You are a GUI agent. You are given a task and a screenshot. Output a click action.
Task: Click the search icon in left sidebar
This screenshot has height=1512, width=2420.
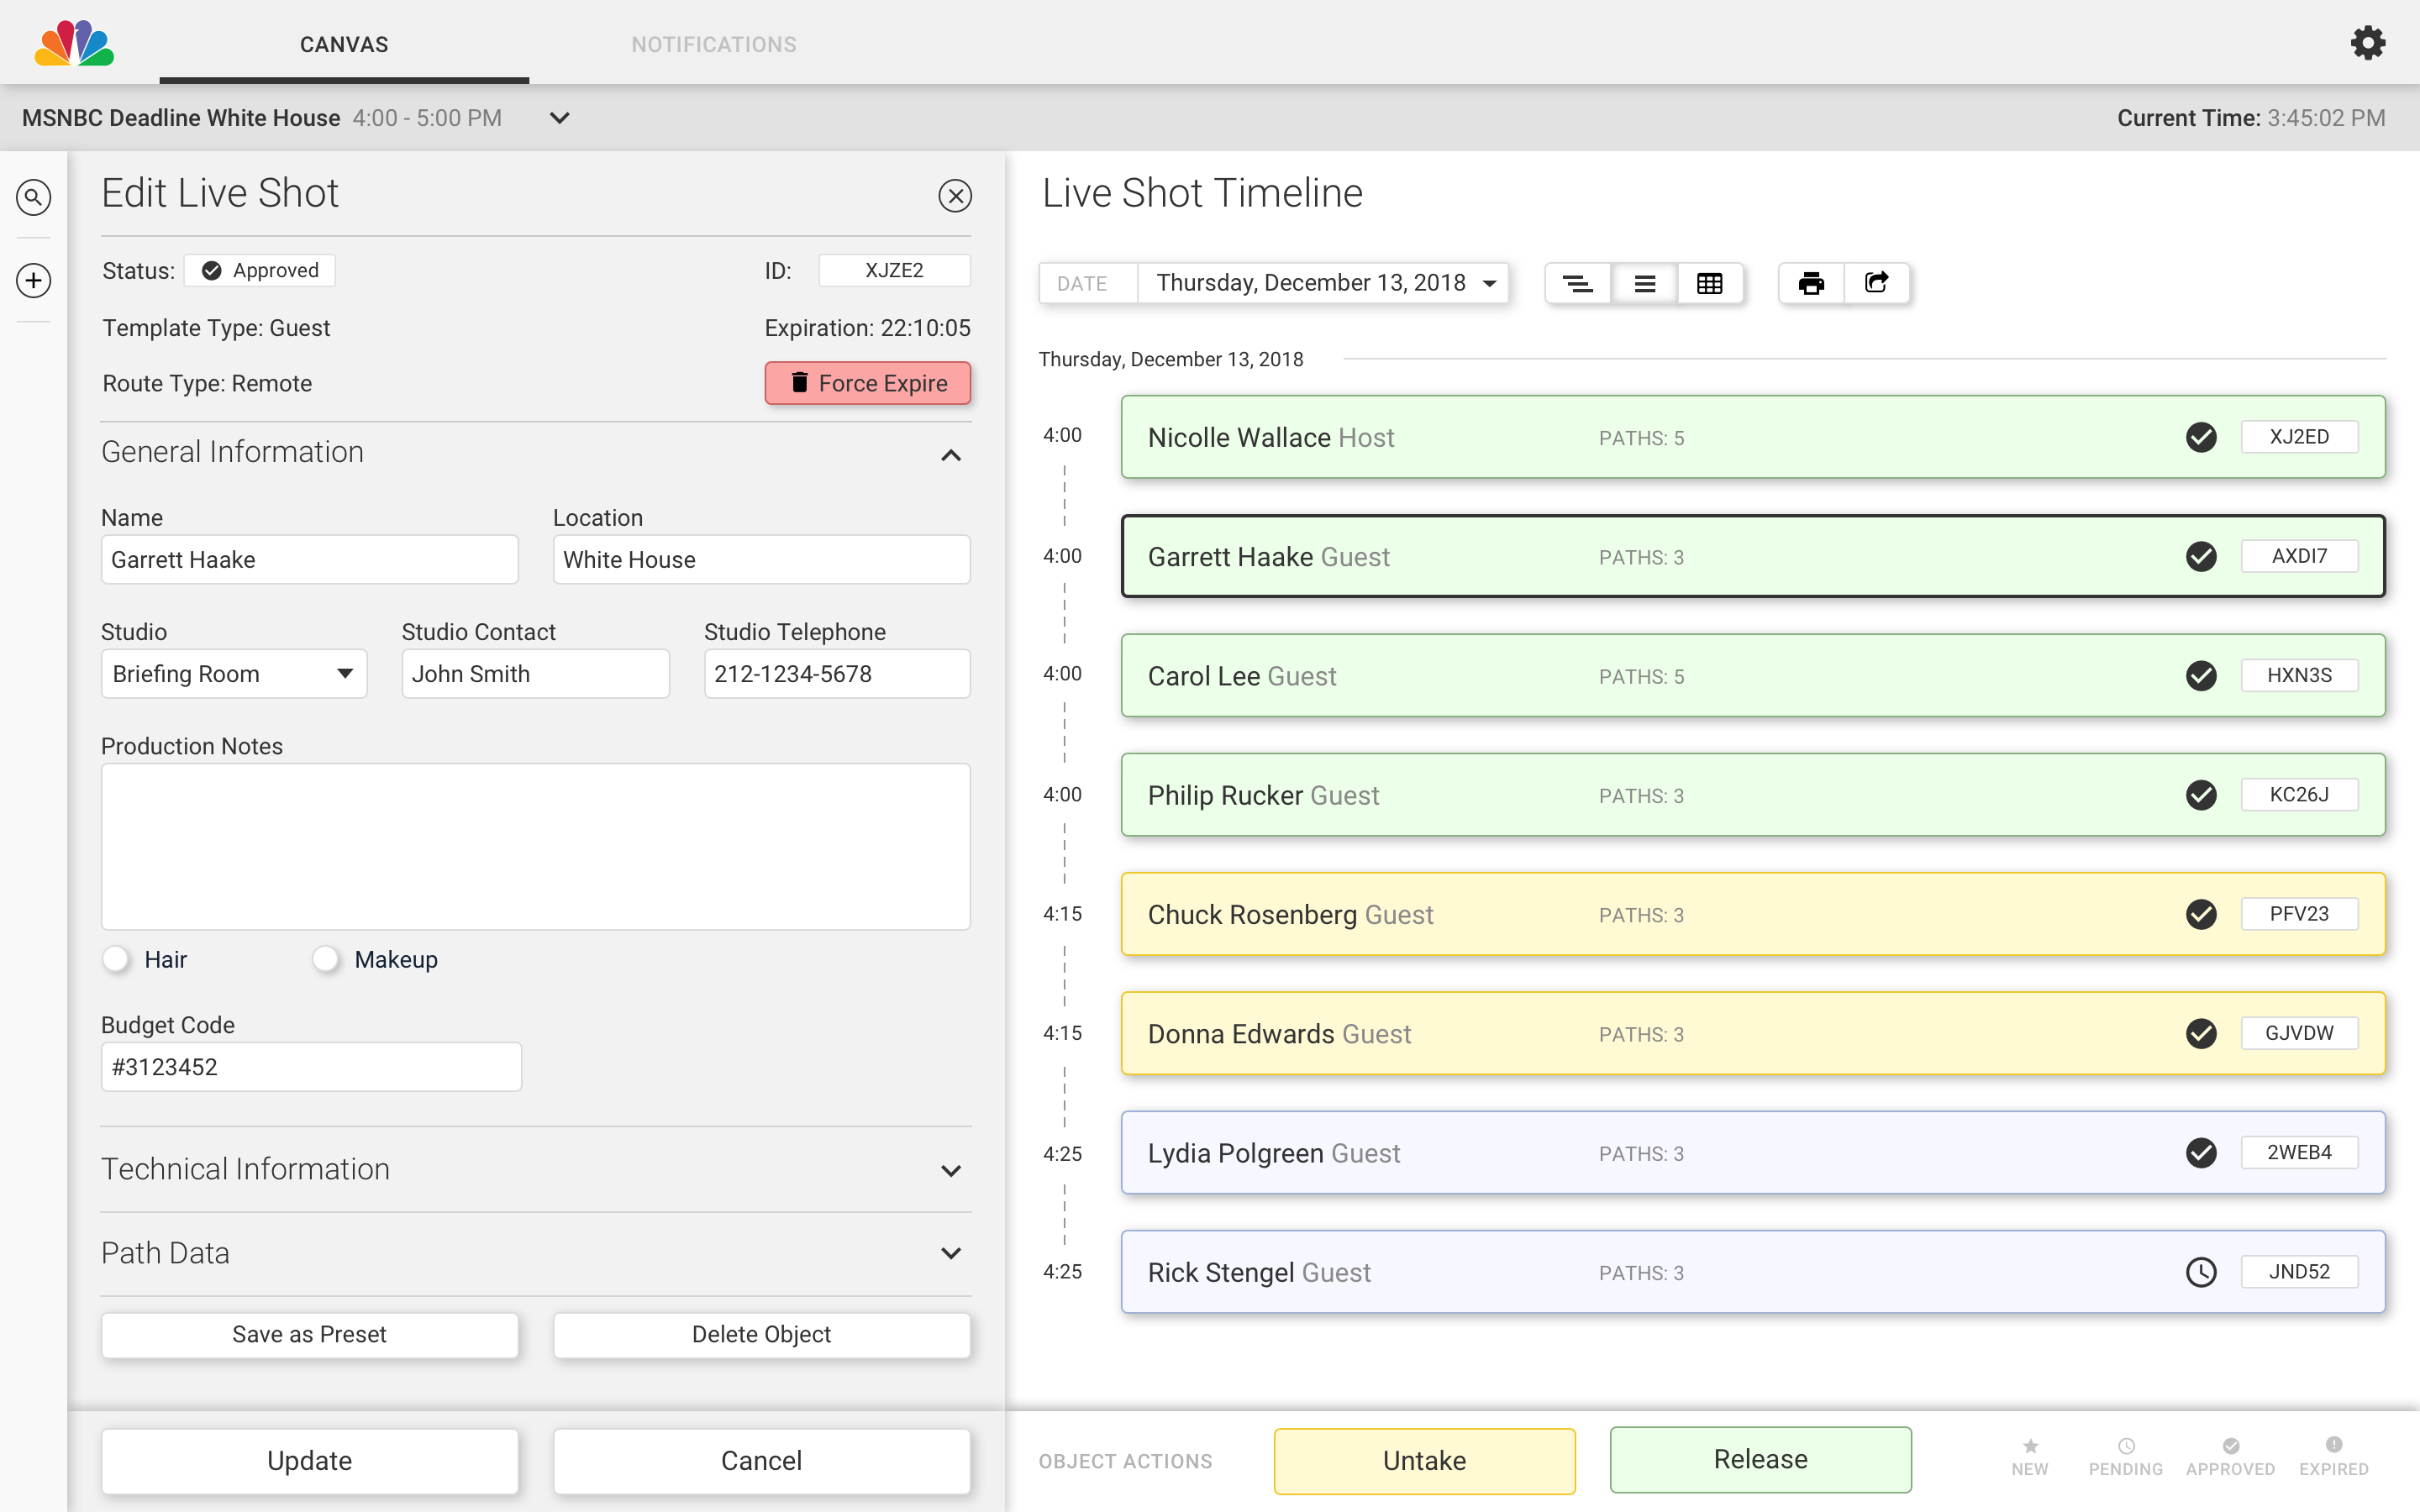tap(34, 197)
